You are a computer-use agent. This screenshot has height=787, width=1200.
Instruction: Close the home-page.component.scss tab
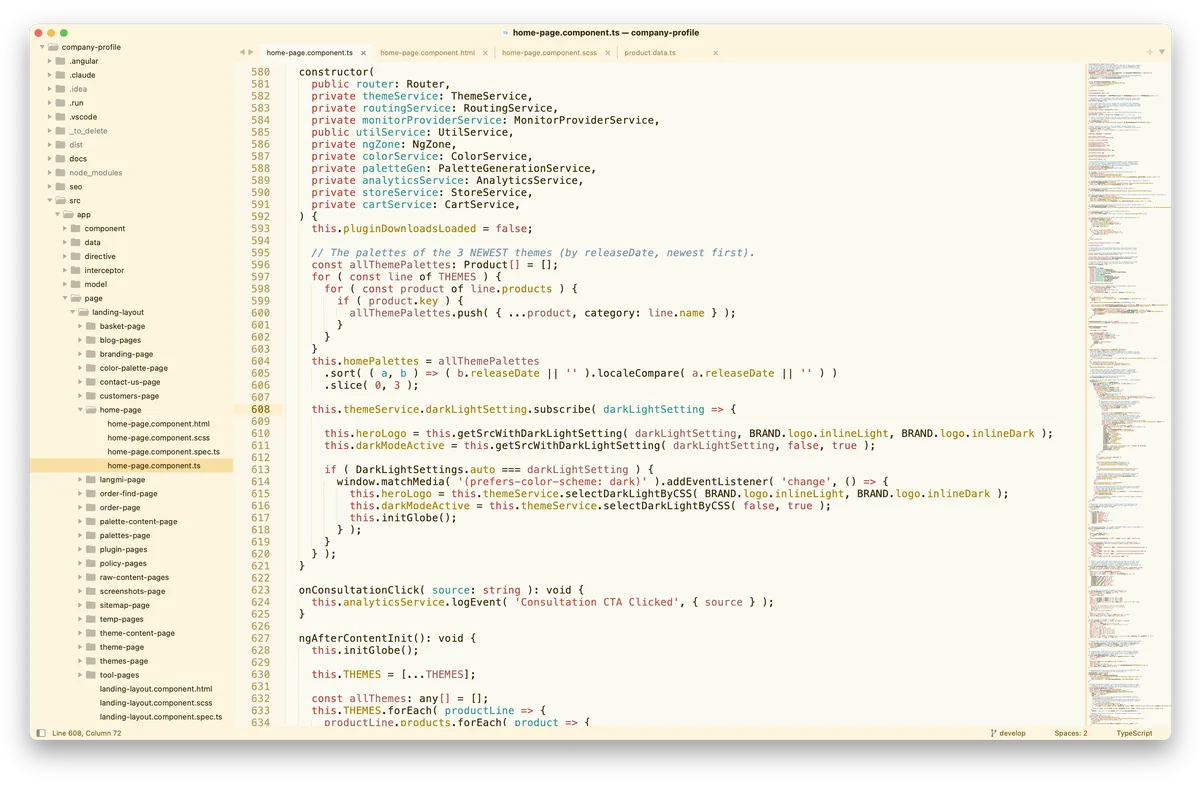[608, 53]
